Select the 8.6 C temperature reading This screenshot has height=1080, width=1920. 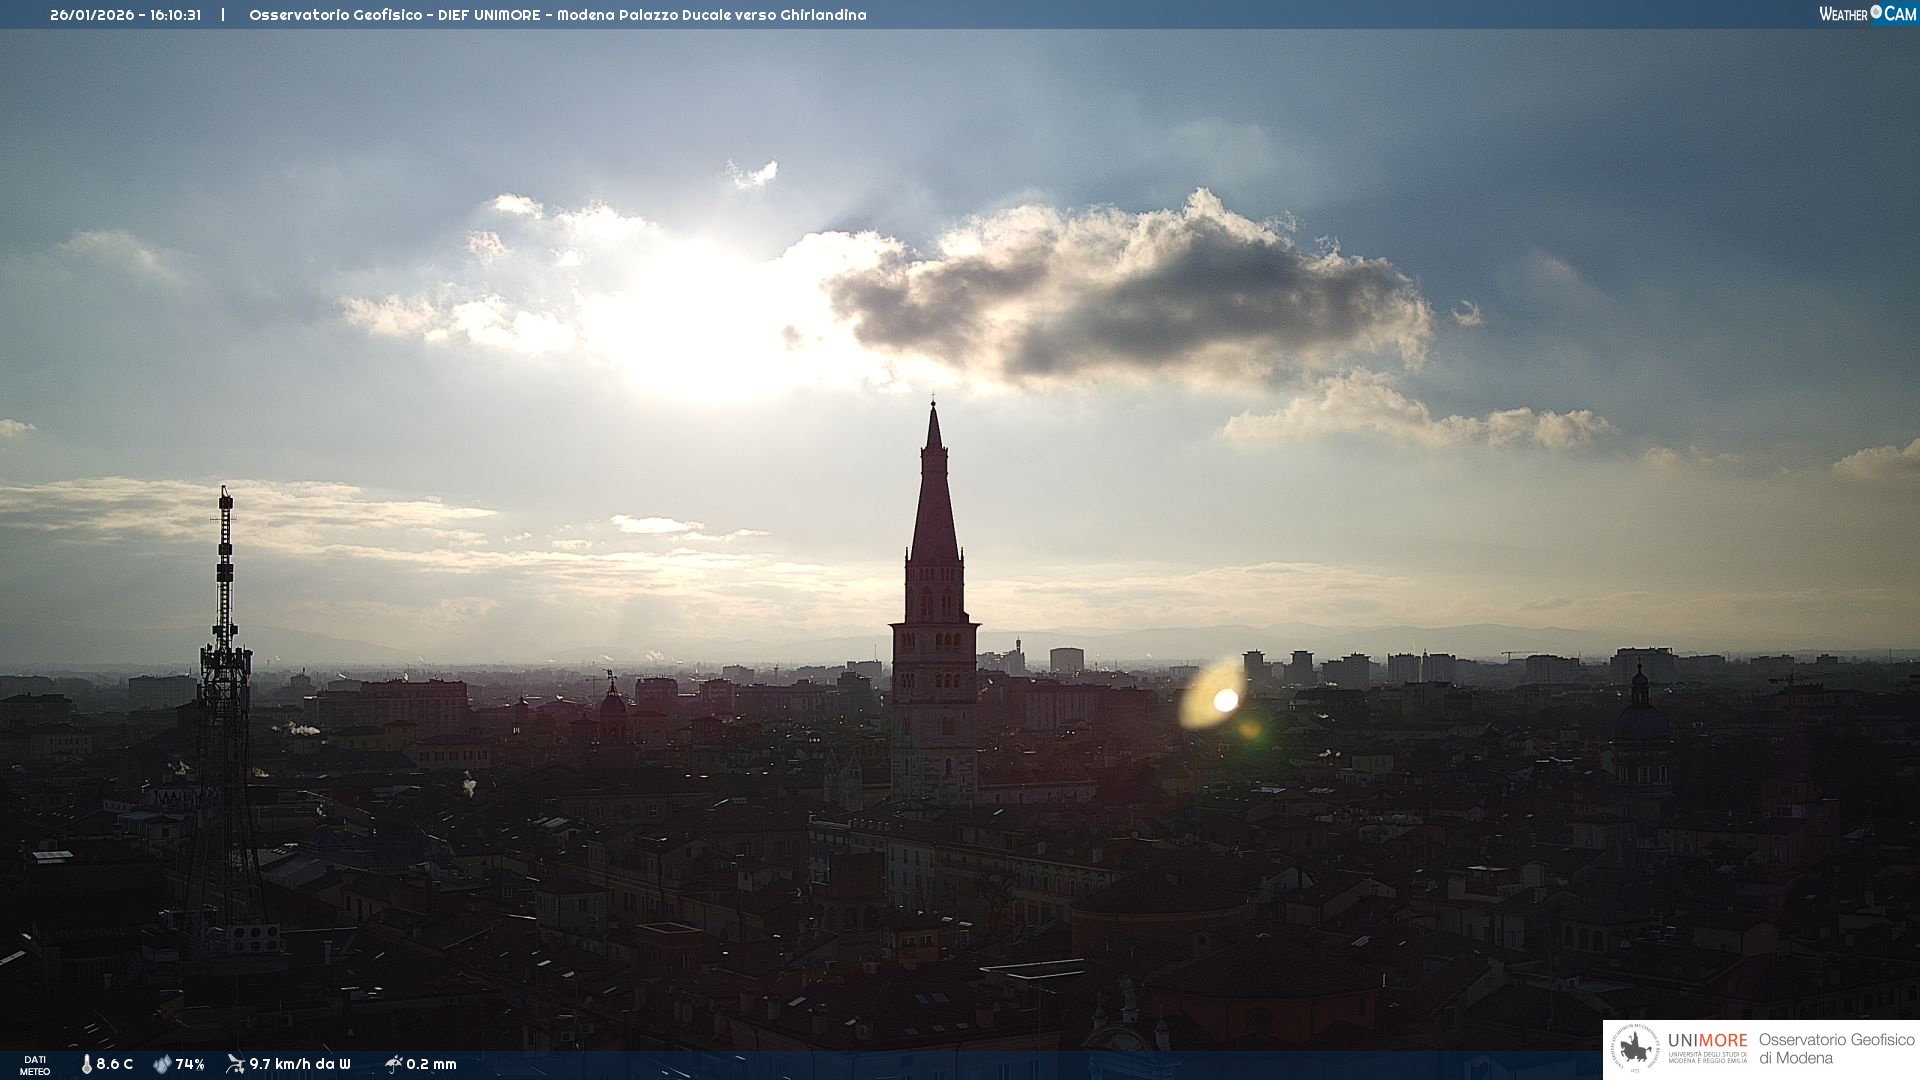click(115, 1064)
